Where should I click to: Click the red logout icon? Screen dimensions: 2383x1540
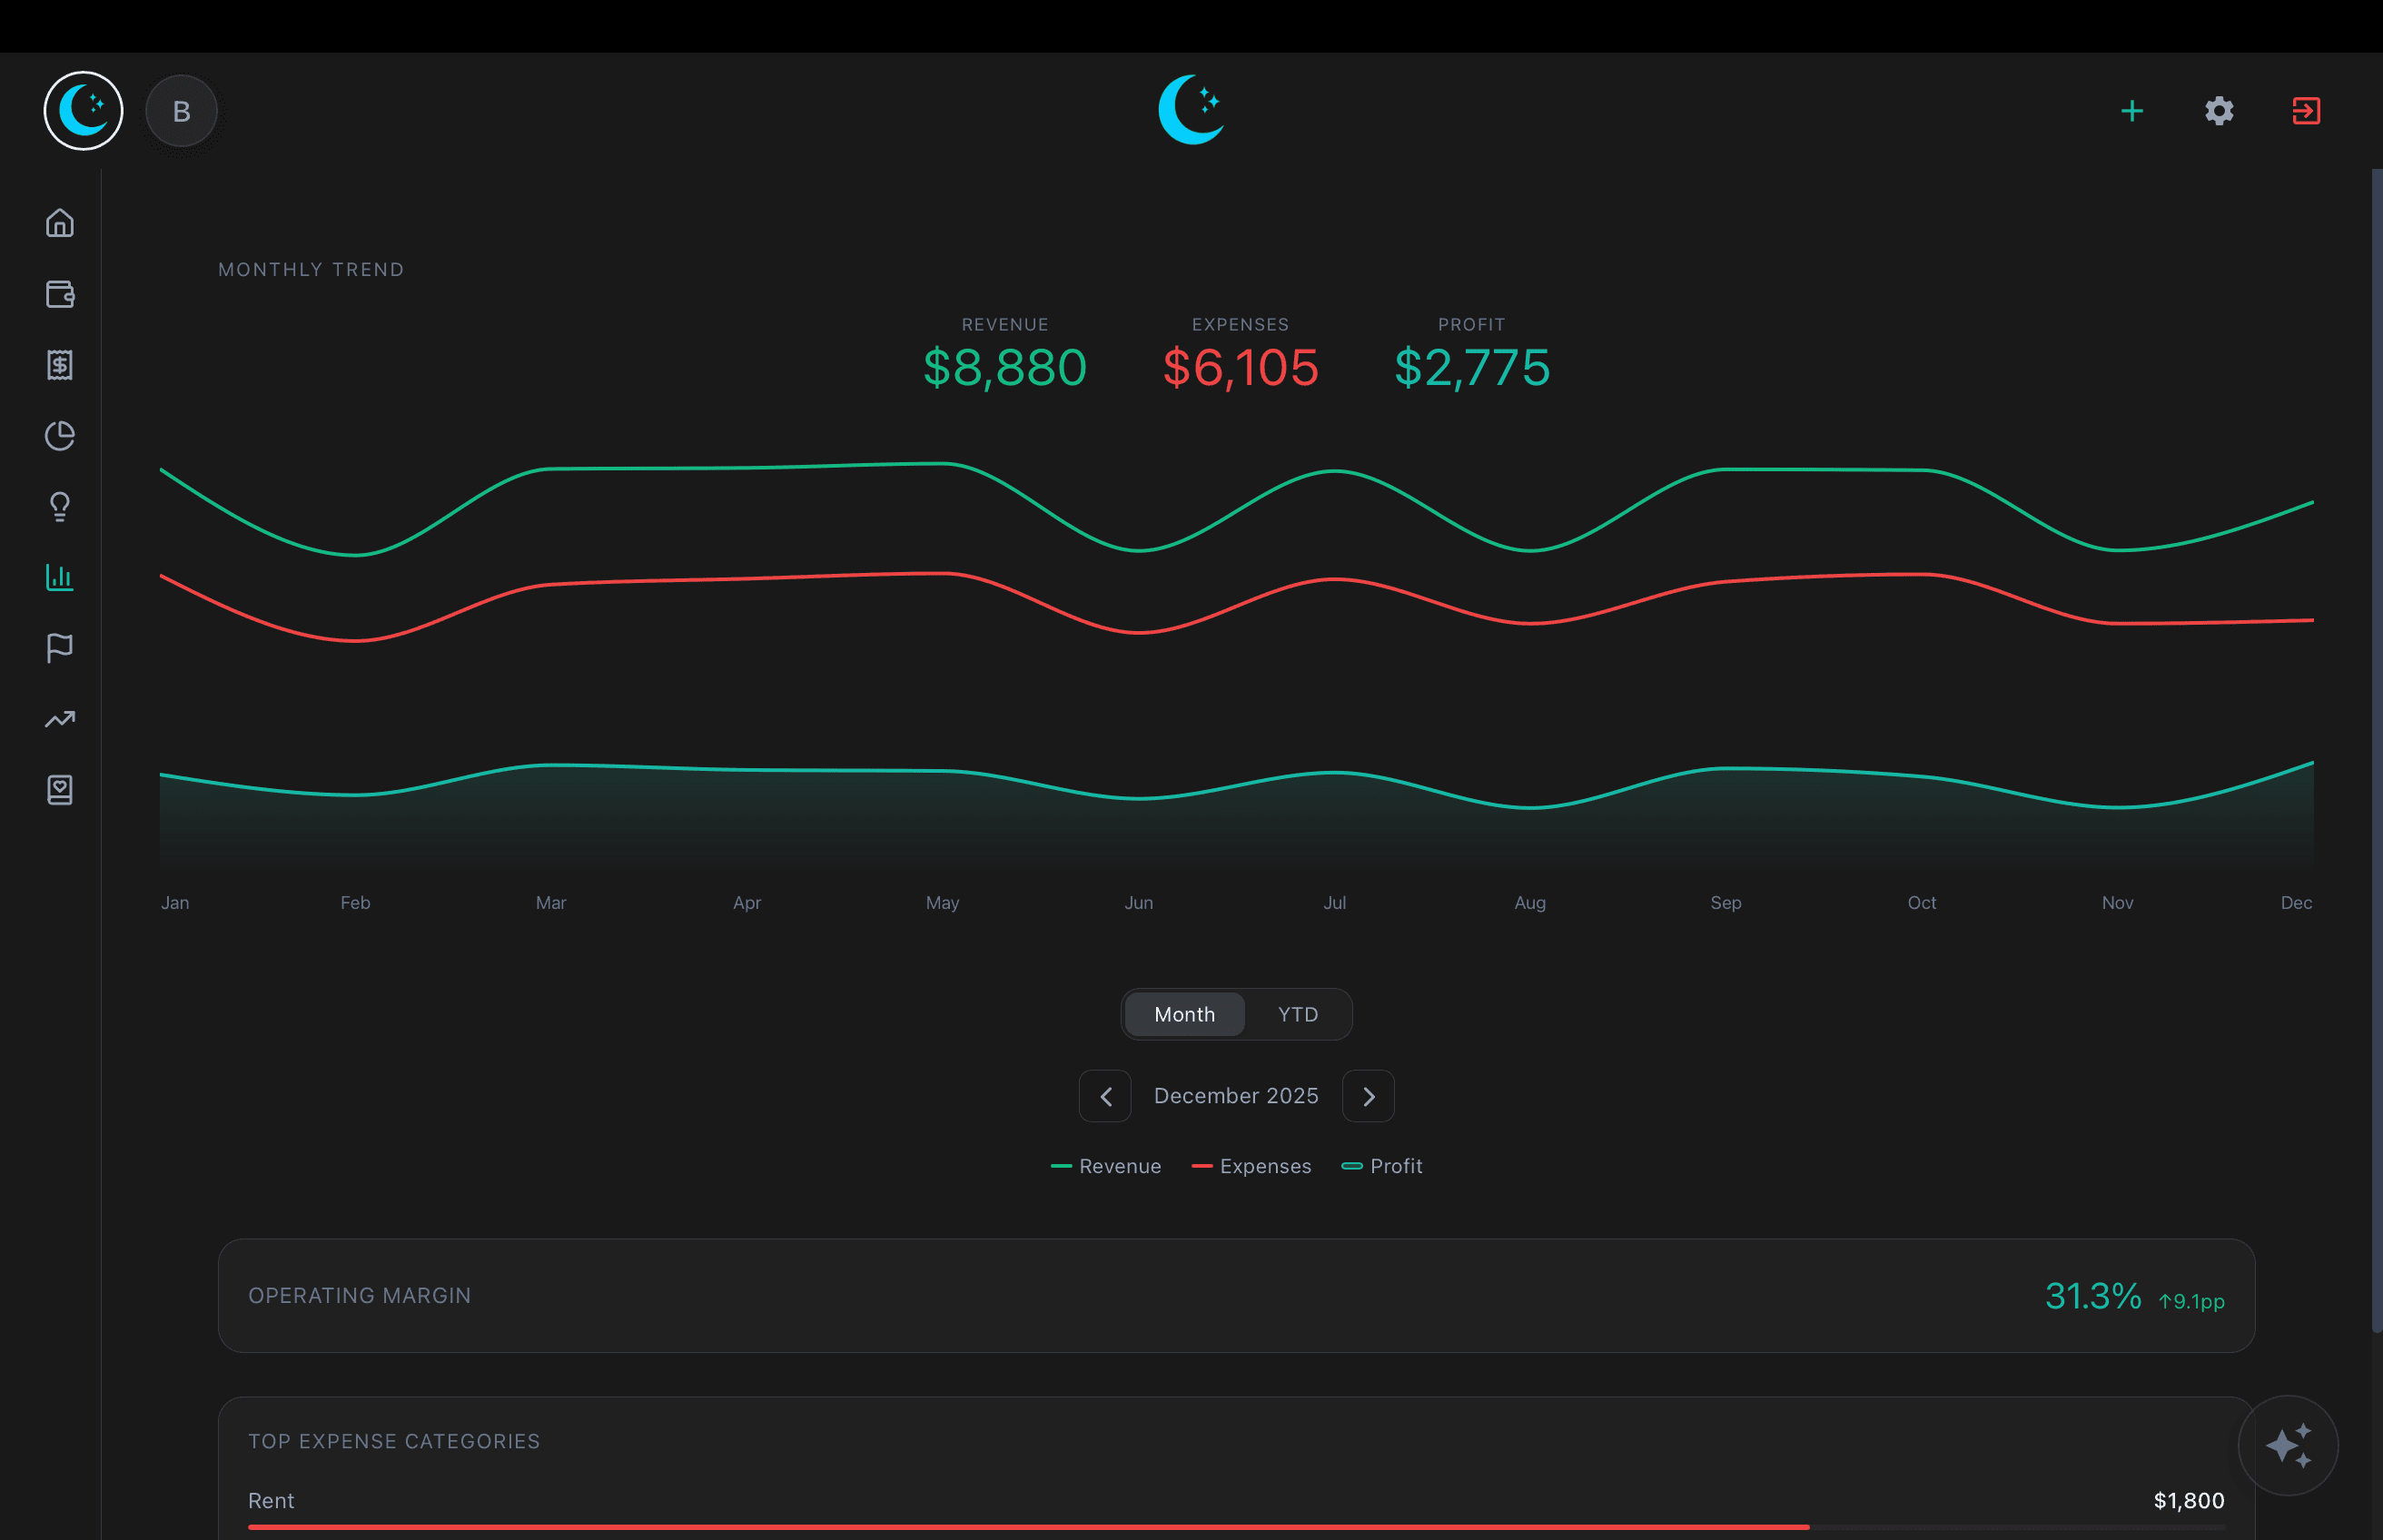pos(2305,111)
